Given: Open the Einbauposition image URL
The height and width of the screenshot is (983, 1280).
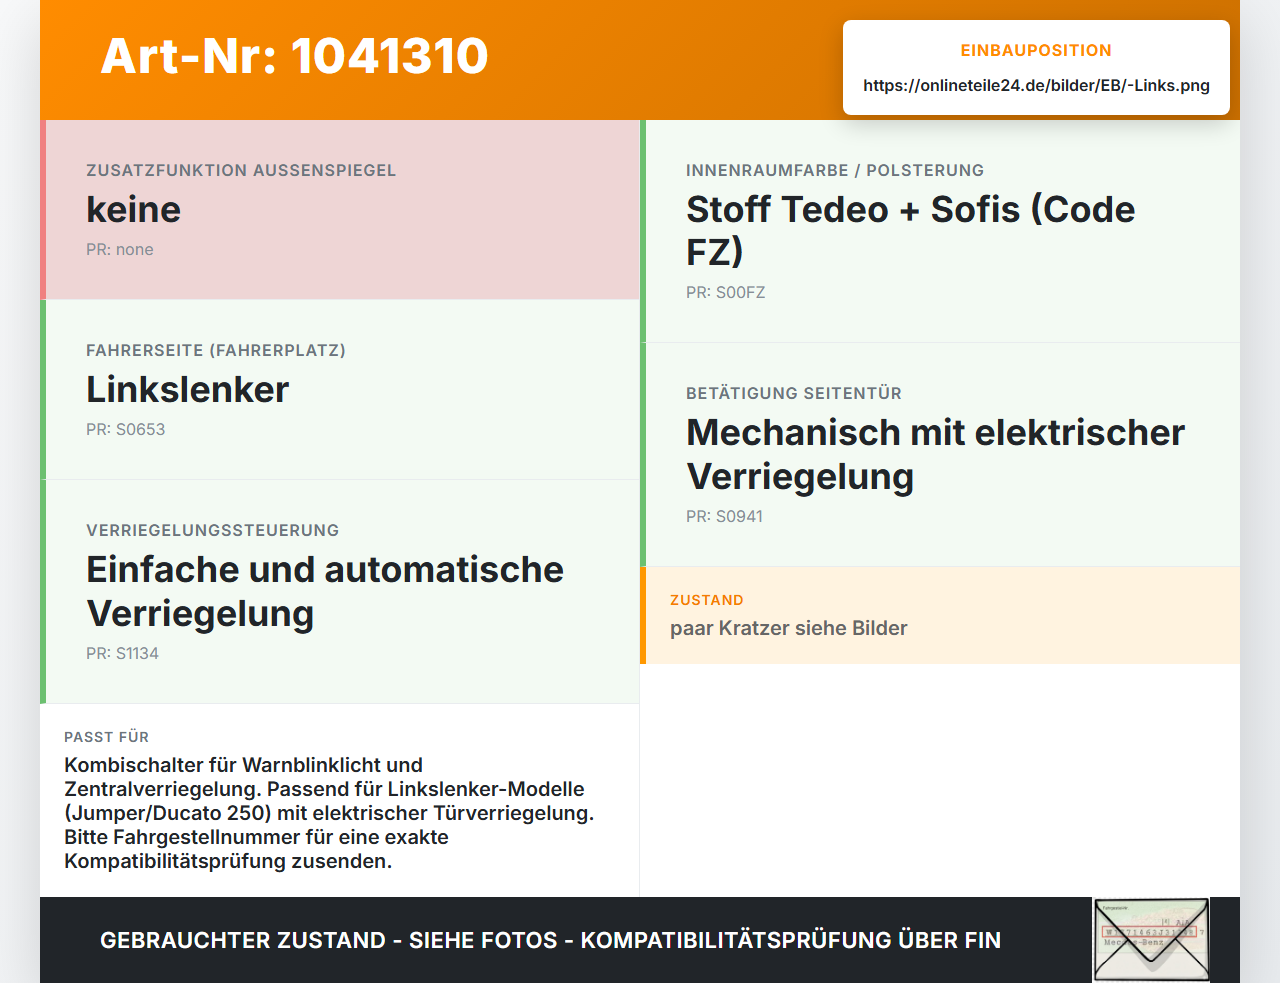Looking at the screenshot, I should (x=1036, y=85).
